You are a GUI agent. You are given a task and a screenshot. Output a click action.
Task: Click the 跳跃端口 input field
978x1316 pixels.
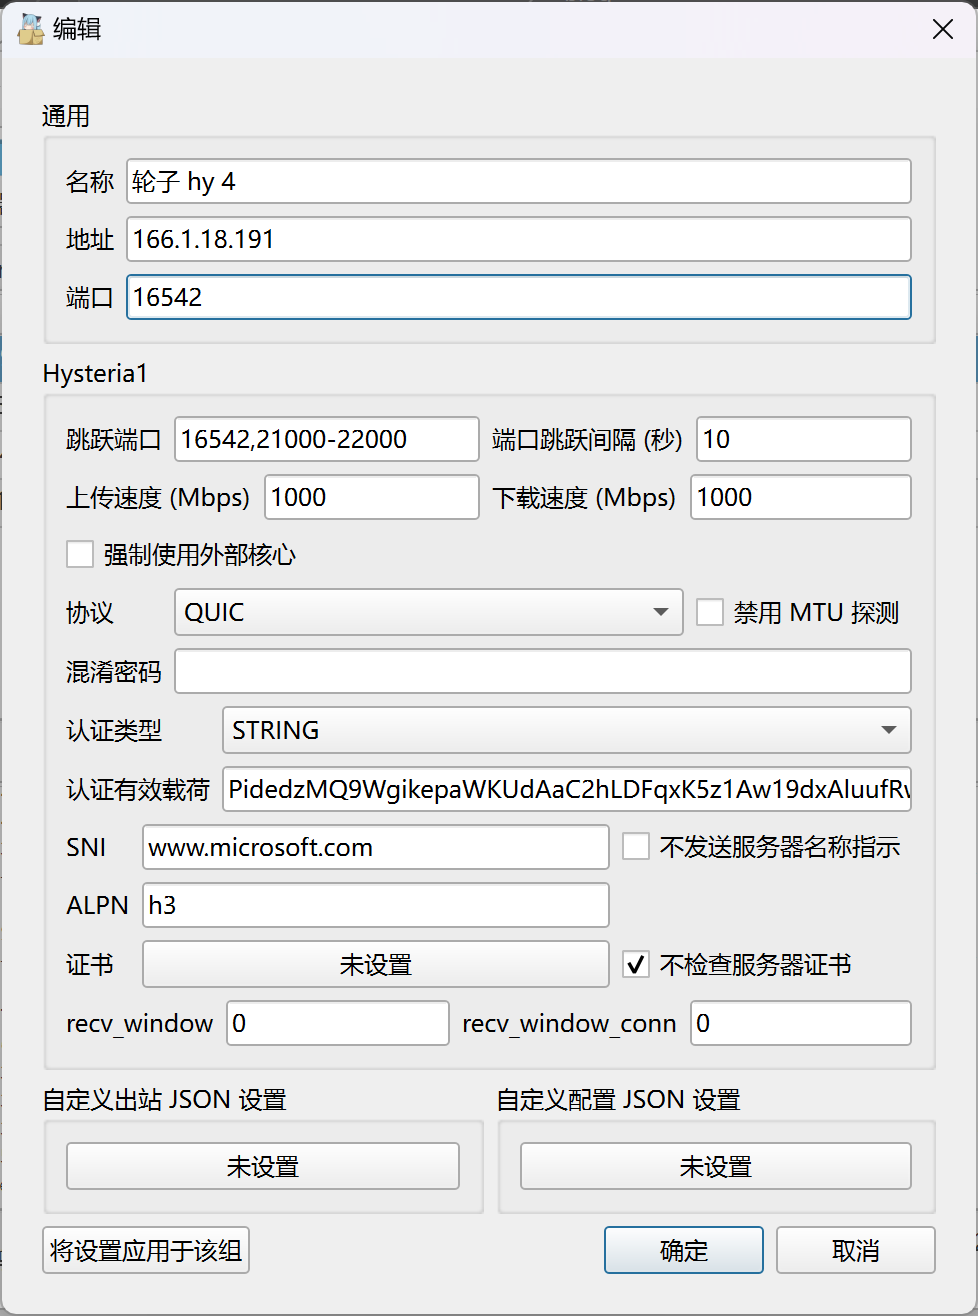[327, 439]
